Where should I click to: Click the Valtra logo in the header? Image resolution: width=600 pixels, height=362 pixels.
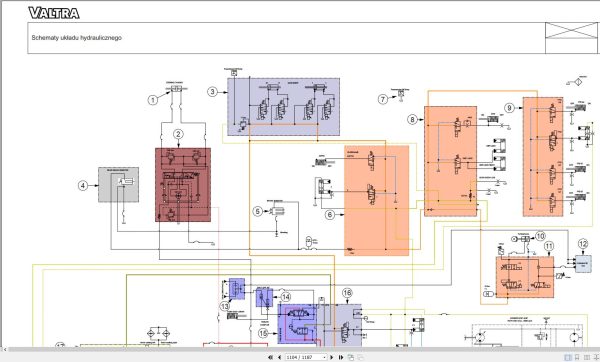(54, 13)
